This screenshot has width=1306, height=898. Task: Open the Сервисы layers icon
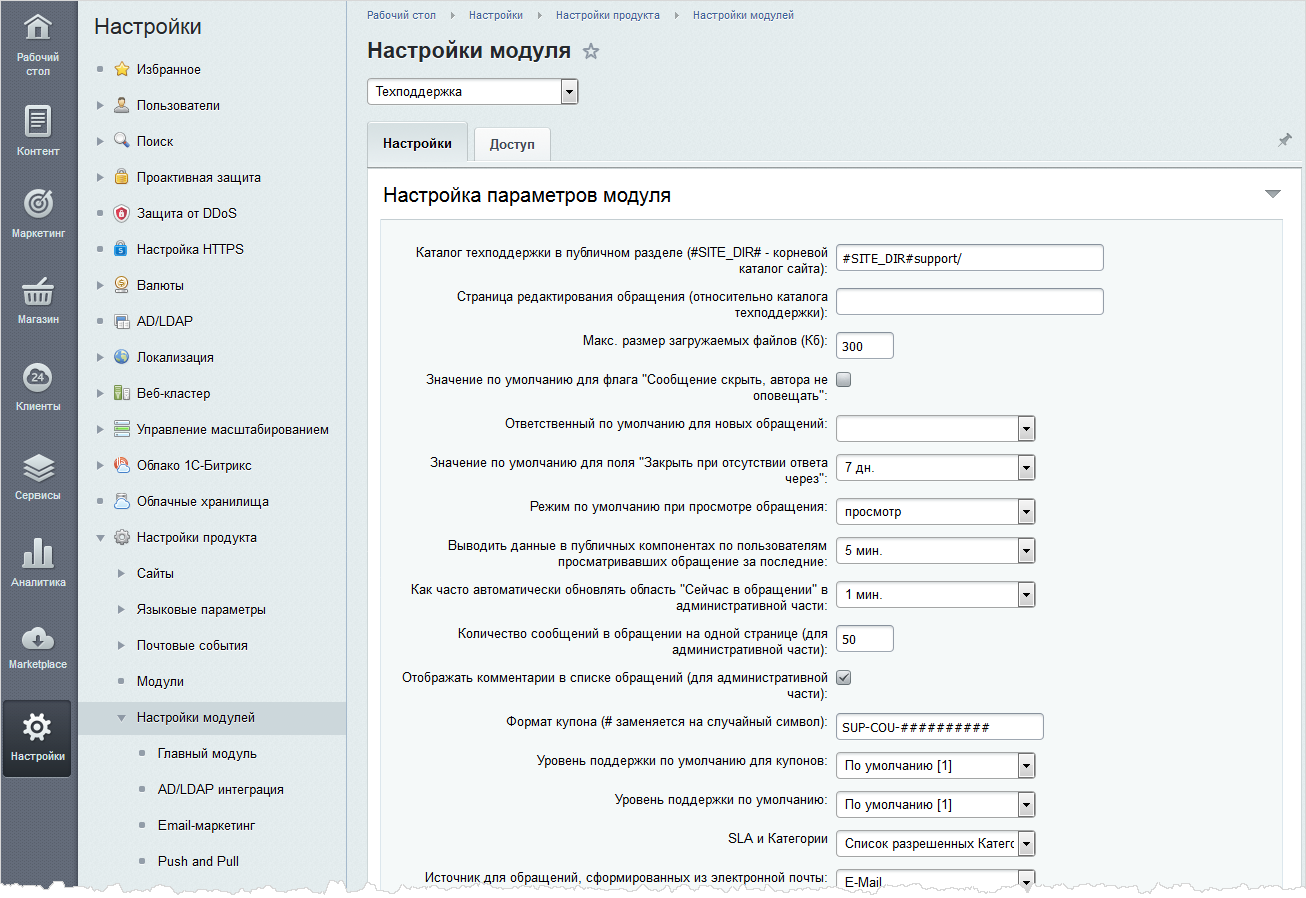click(x=38, y=467)
